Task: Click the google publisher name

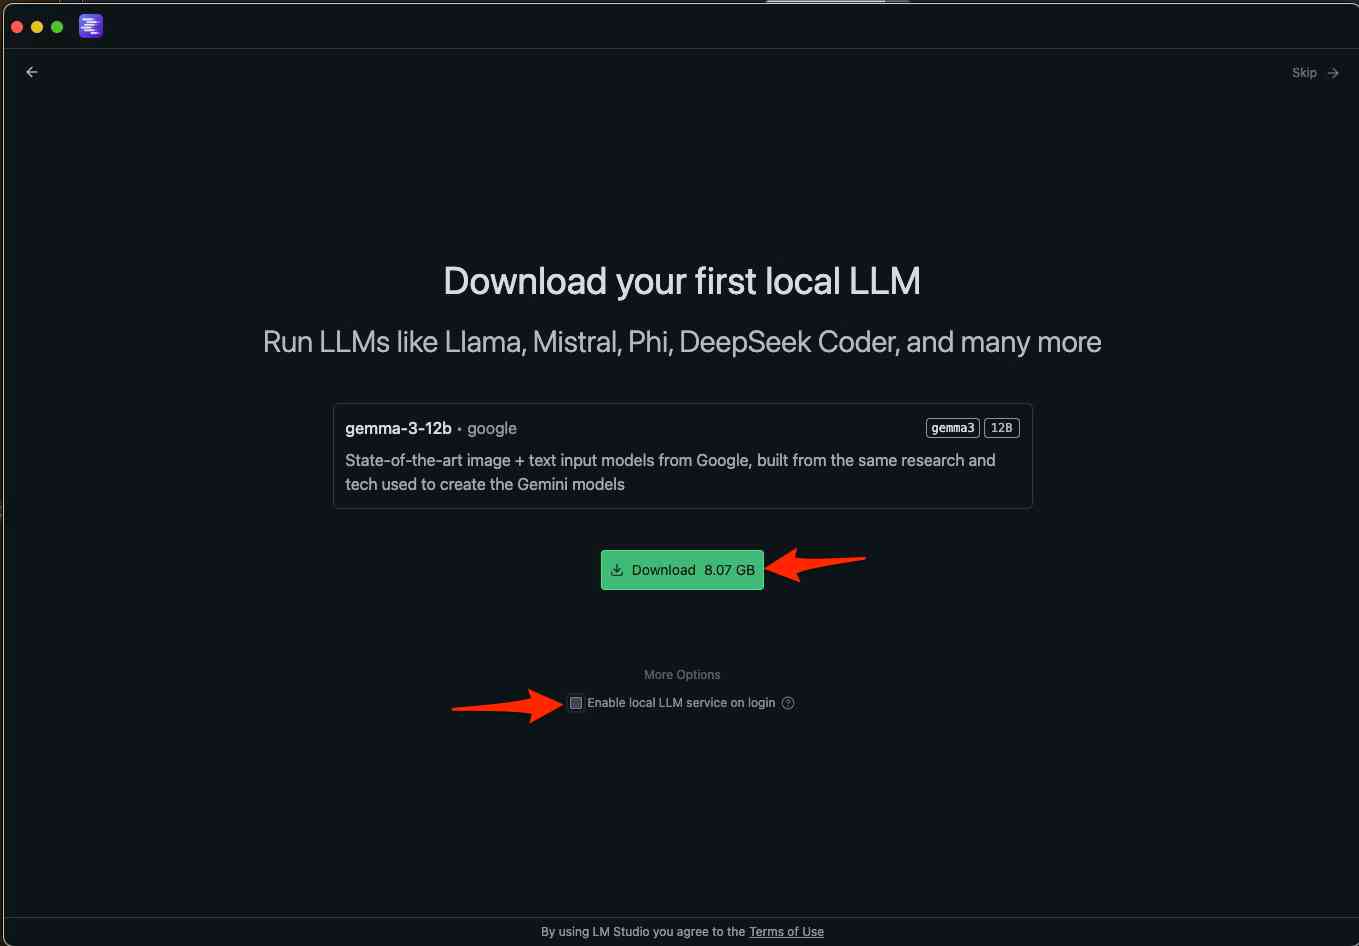Action: pyautogui.click(x=492, y=428)
